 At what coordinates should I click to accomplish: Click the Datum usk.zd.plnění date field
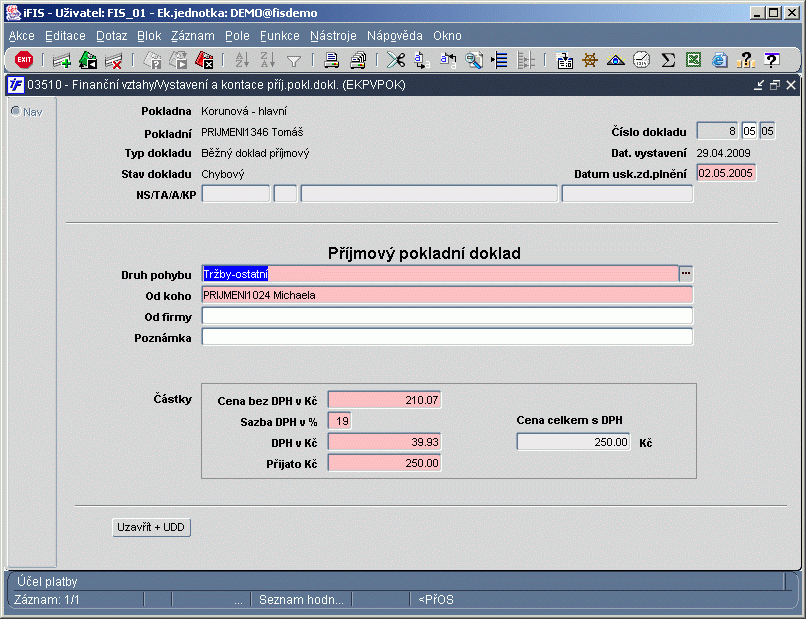point(727,173)
